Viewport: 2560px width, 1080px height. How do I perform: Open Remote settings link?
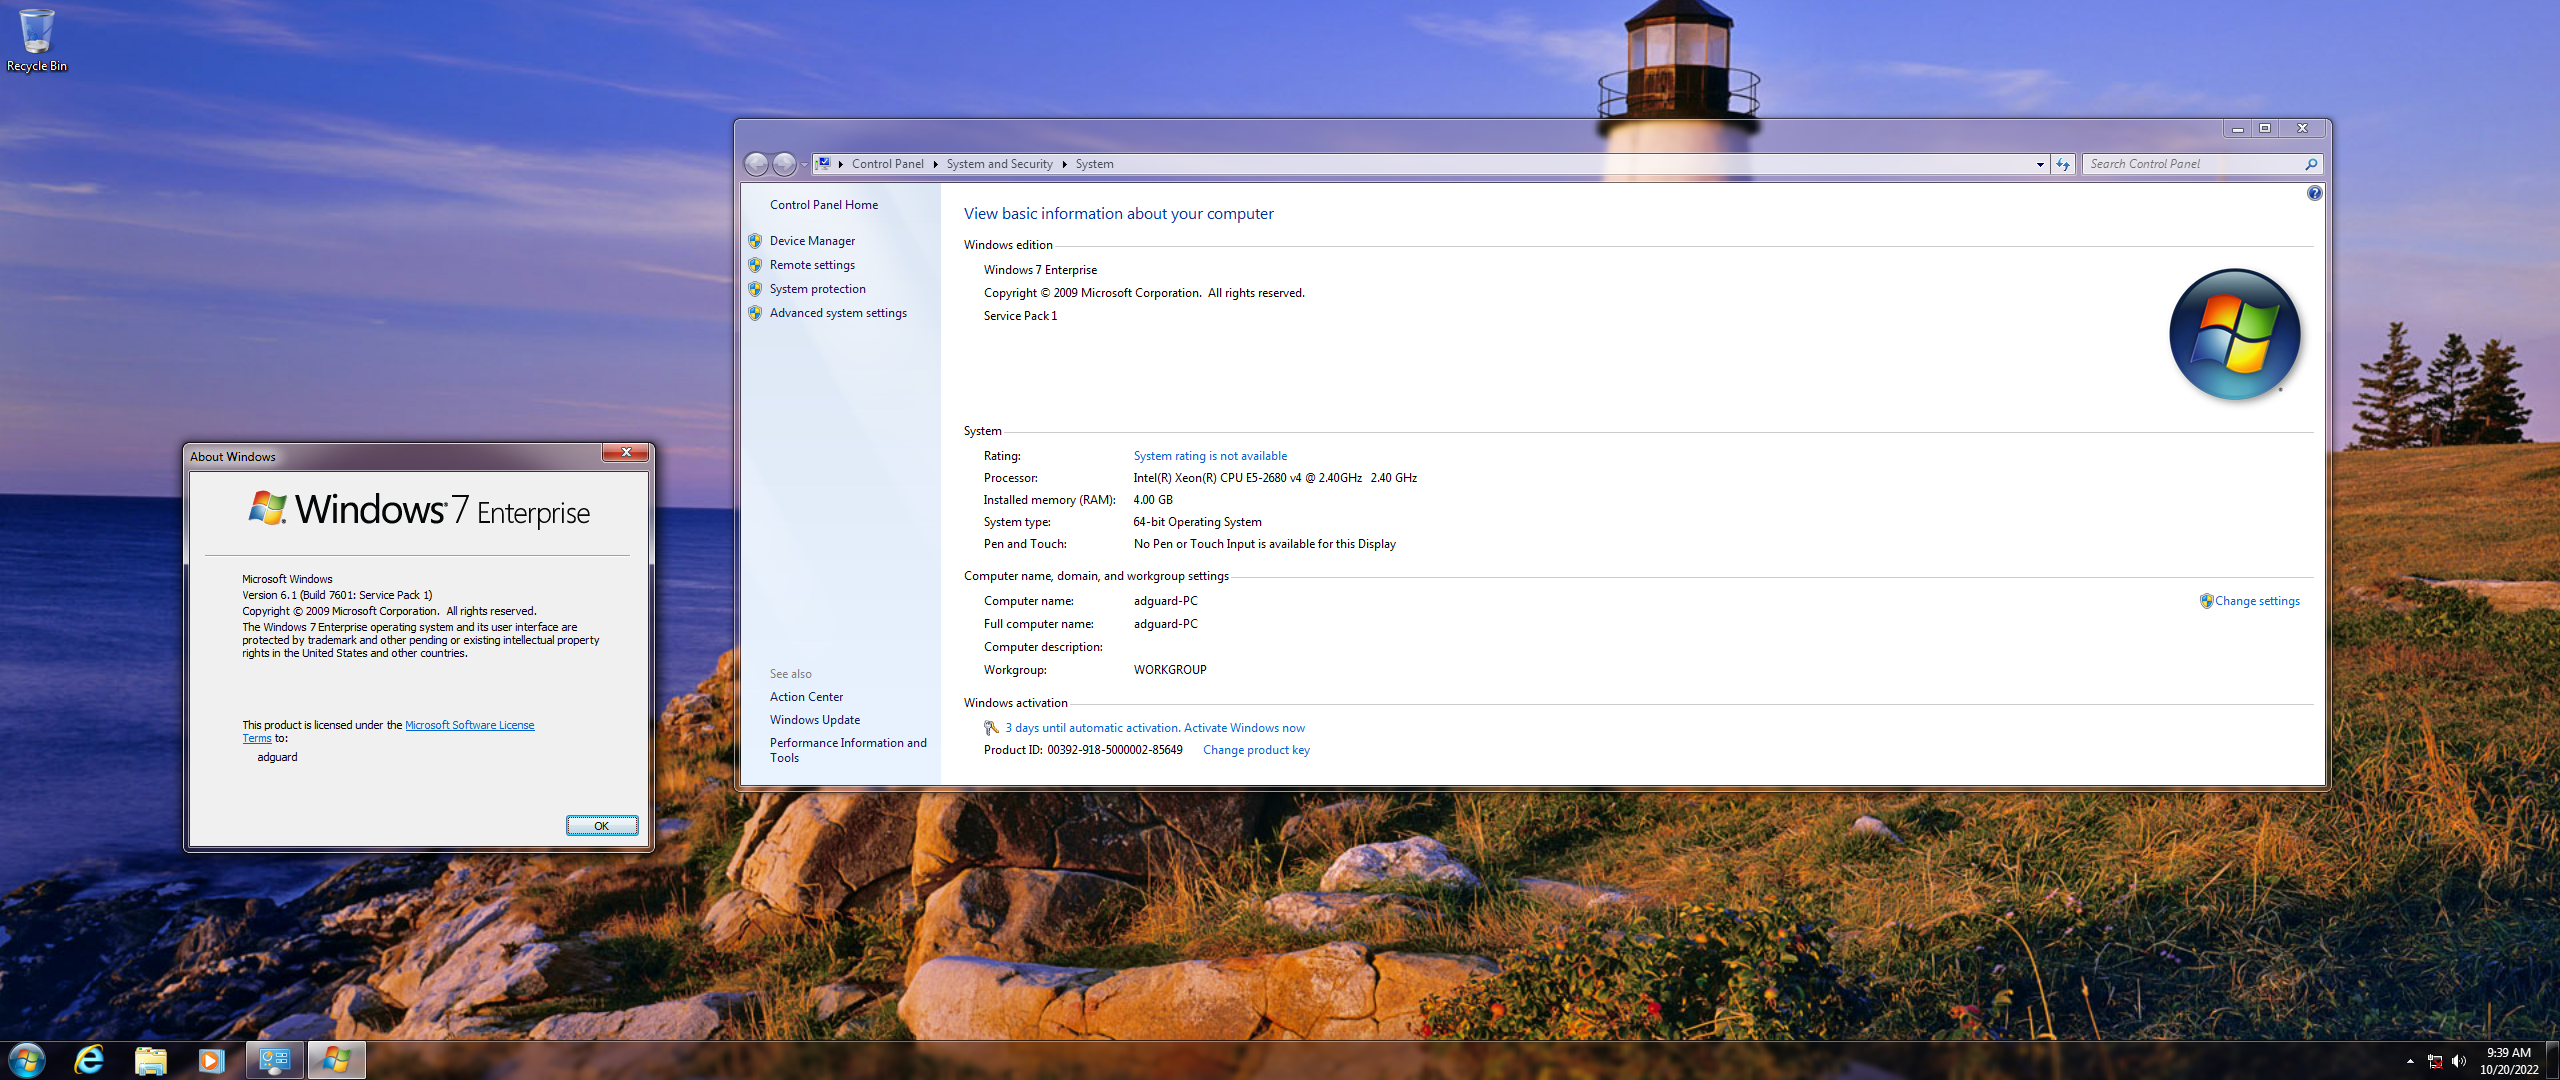pyautogui.click(x=812, y=265)
